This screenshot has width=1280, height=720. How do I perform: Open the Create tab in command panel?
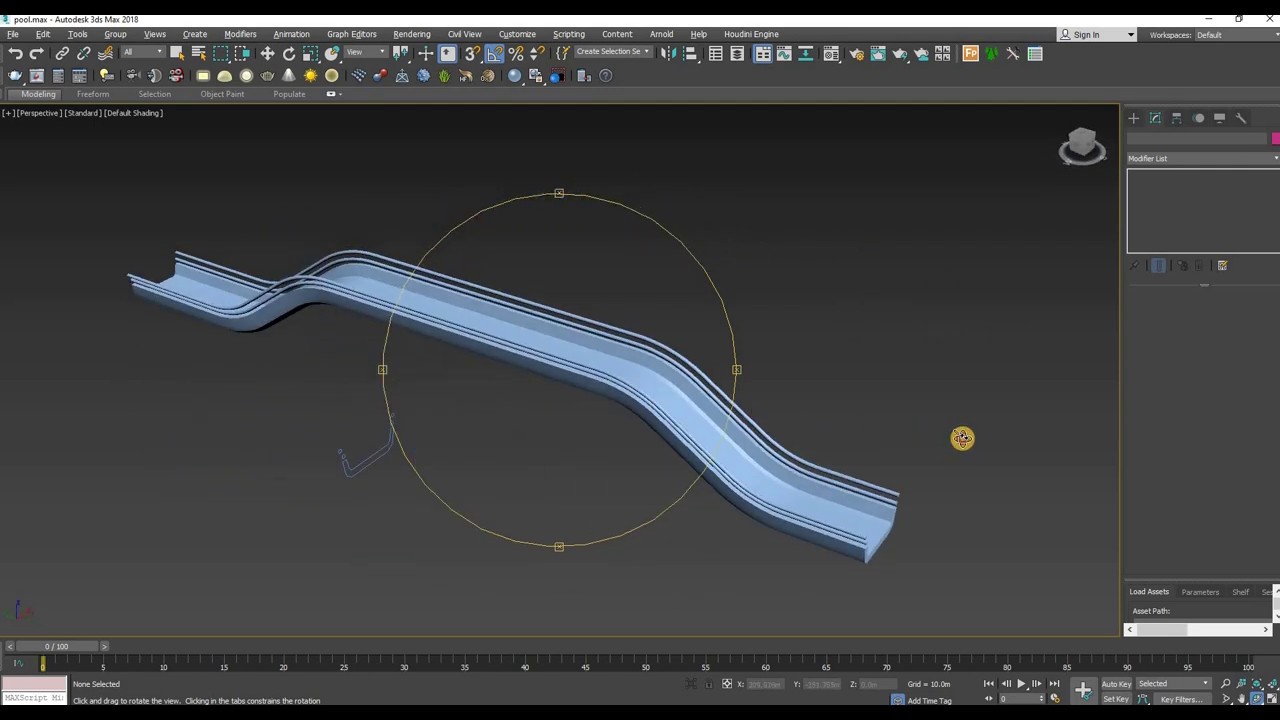tap(1134, 118)
